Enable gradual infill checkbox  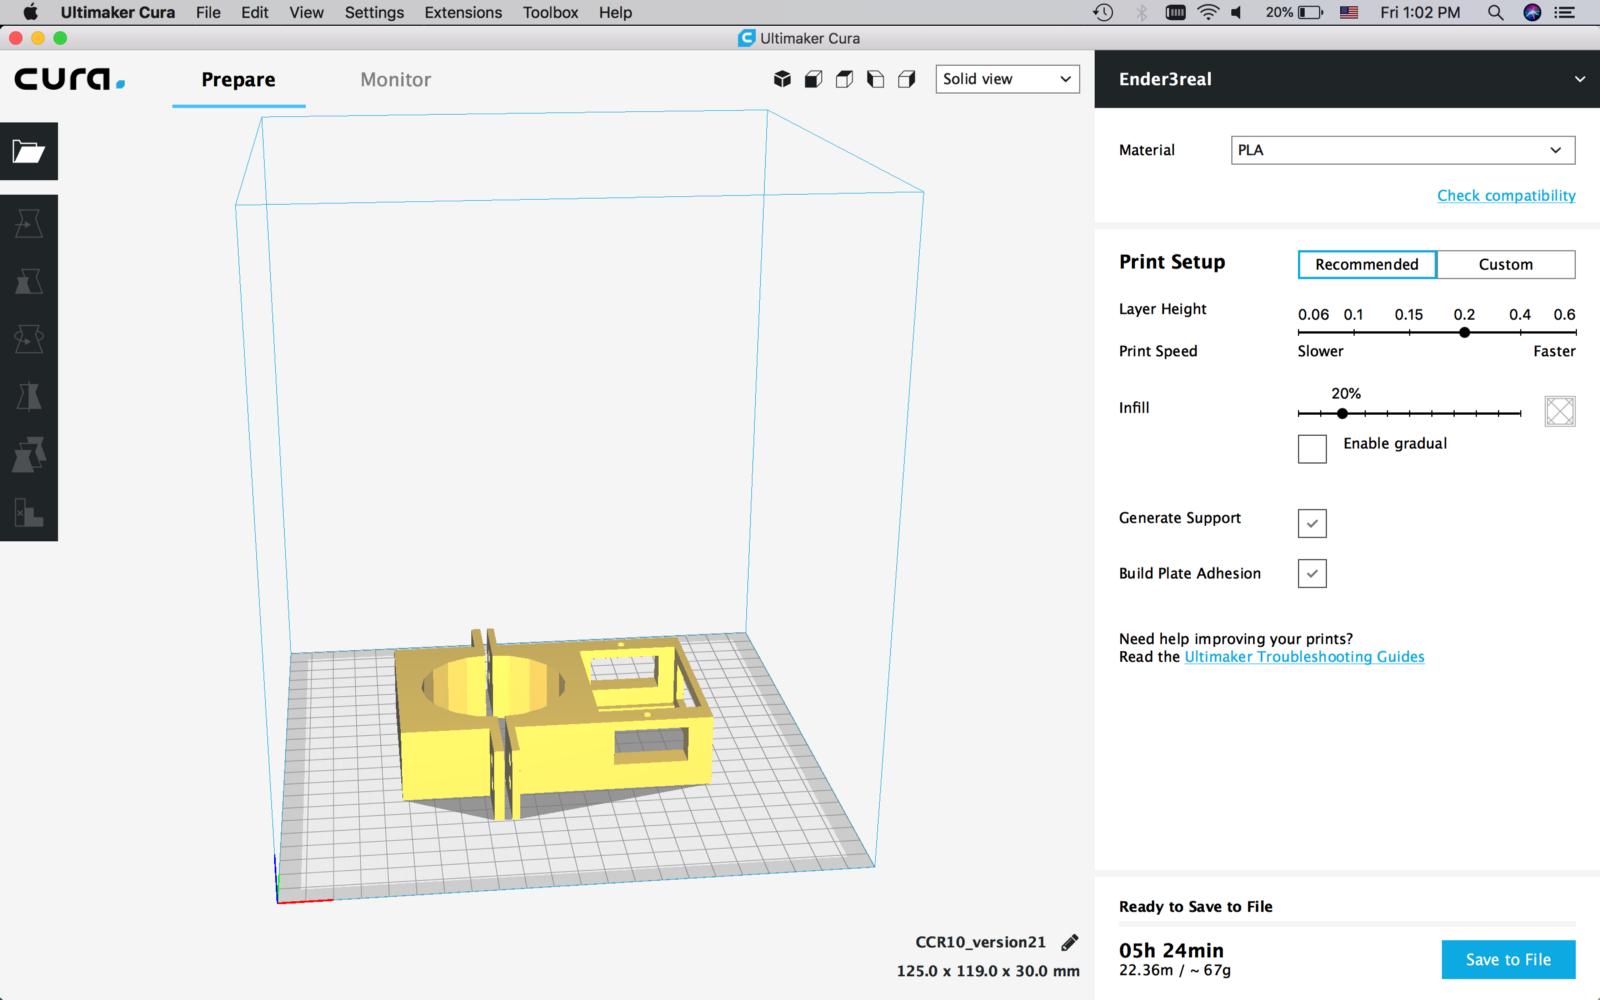click(x=1312, y=448)
